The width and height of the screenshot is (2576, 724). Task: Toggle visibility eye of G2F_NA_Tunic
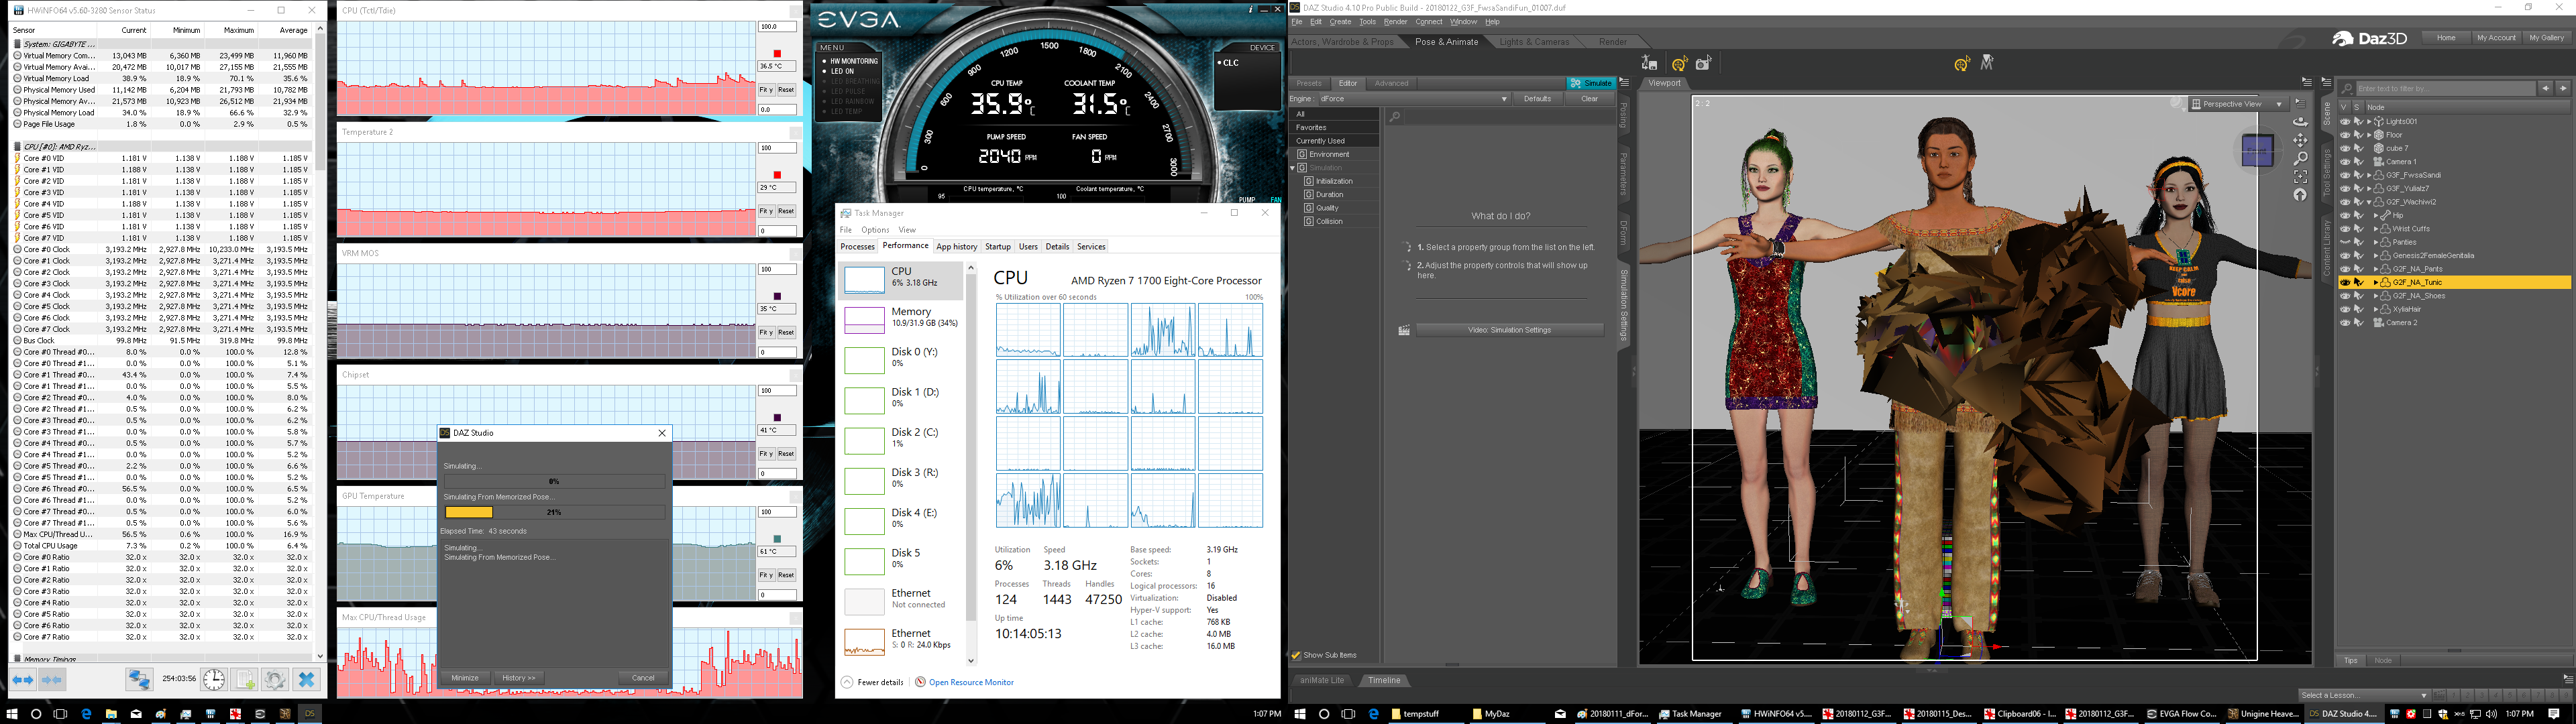[2345, 282]
